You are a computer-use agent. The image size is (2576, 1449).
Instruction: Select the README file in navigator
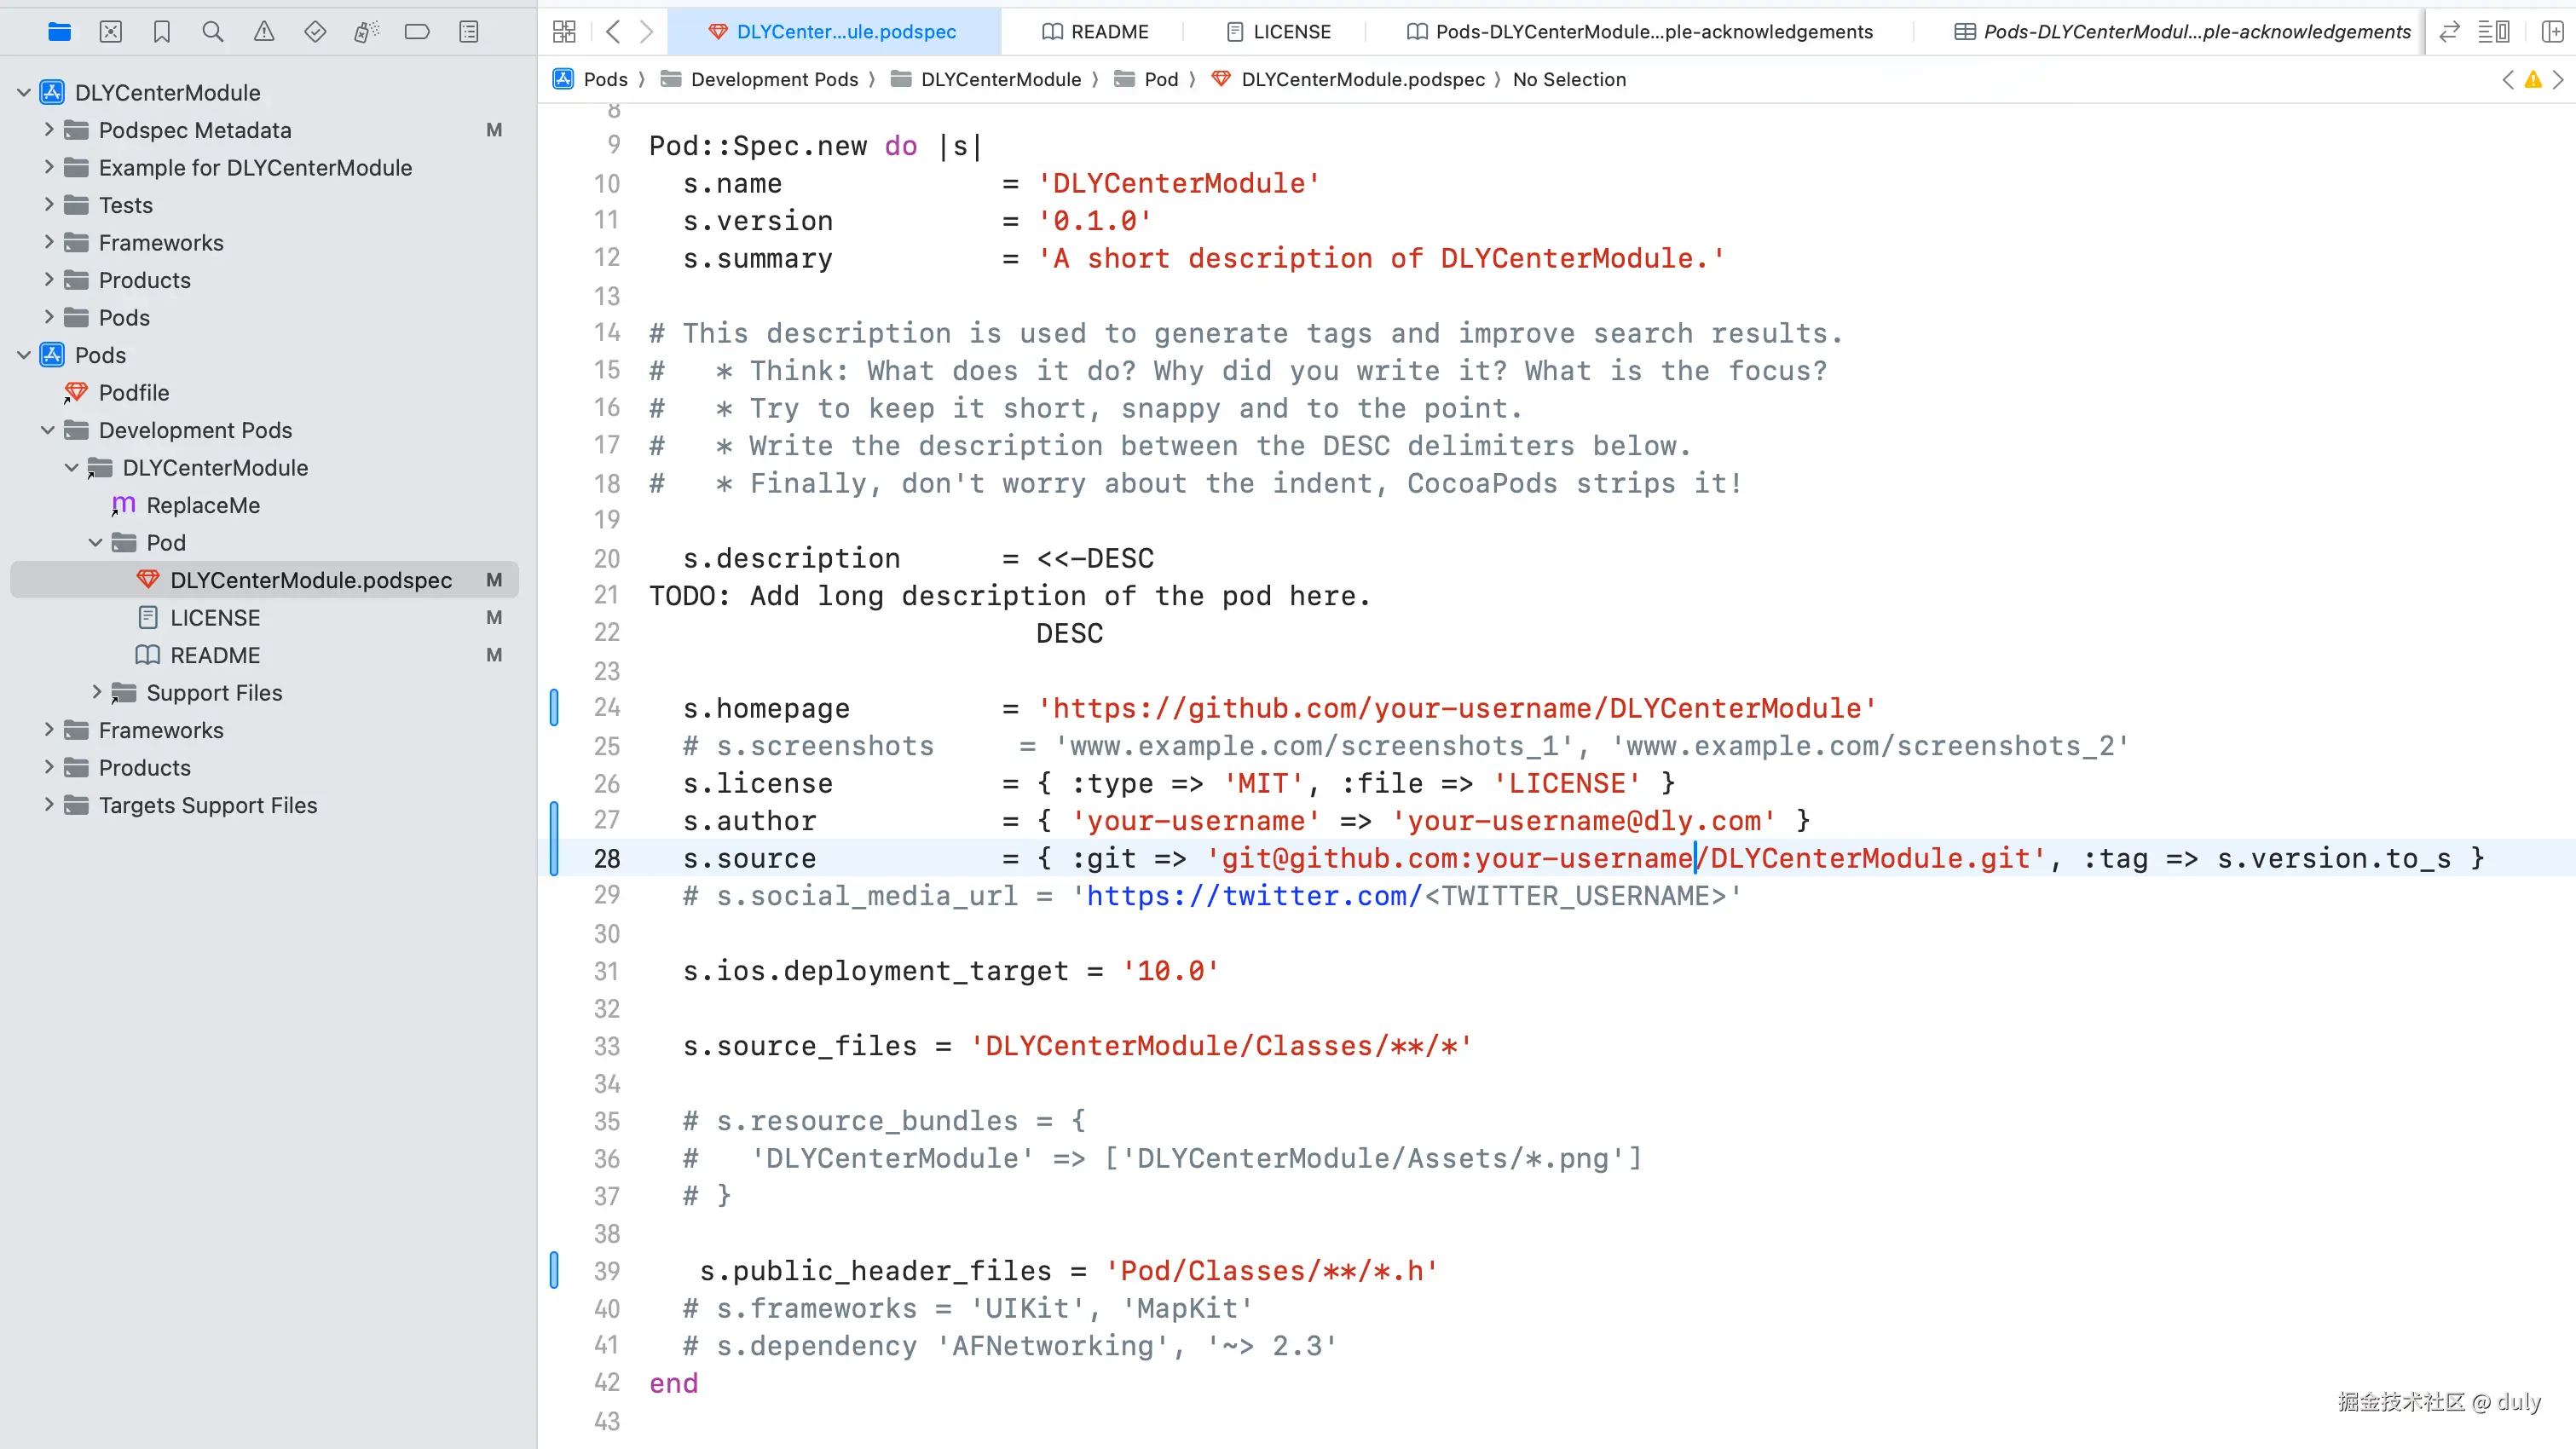(264, 655)
